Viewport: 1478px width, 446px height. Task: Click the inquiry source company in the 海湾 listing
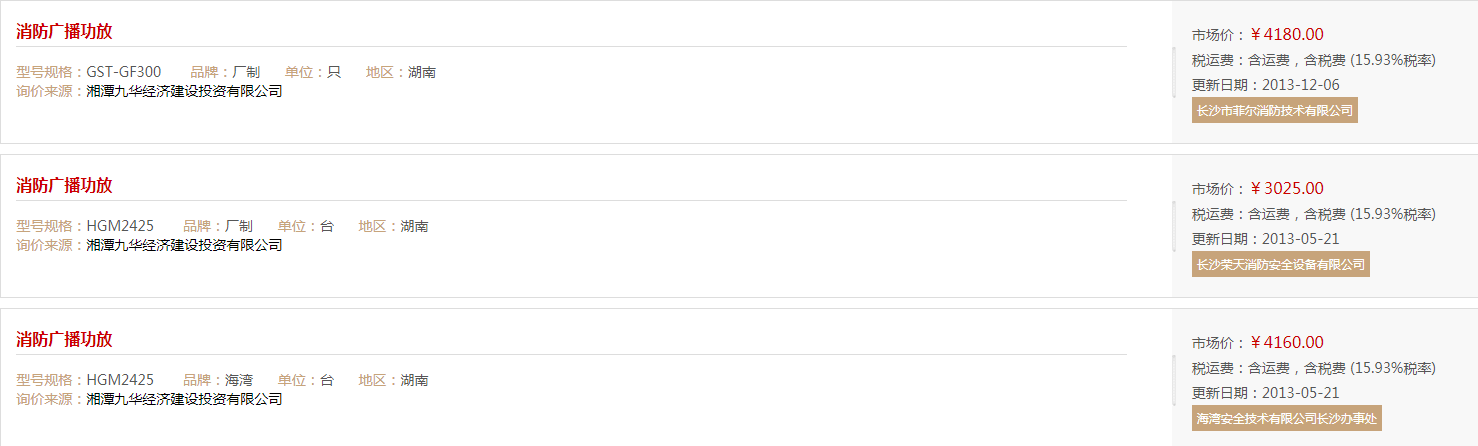184,399
